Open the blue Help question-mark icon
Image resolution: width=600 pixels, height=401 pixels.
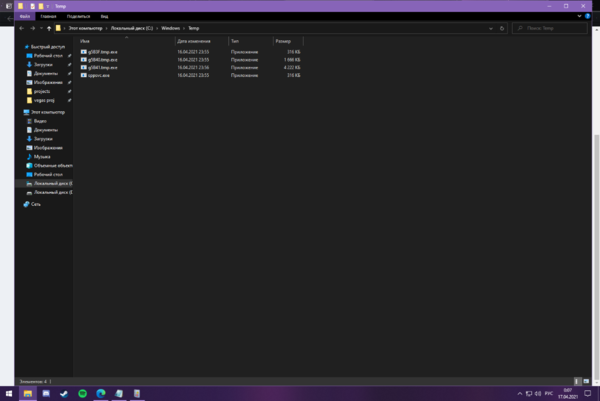[x=587, y=16]
